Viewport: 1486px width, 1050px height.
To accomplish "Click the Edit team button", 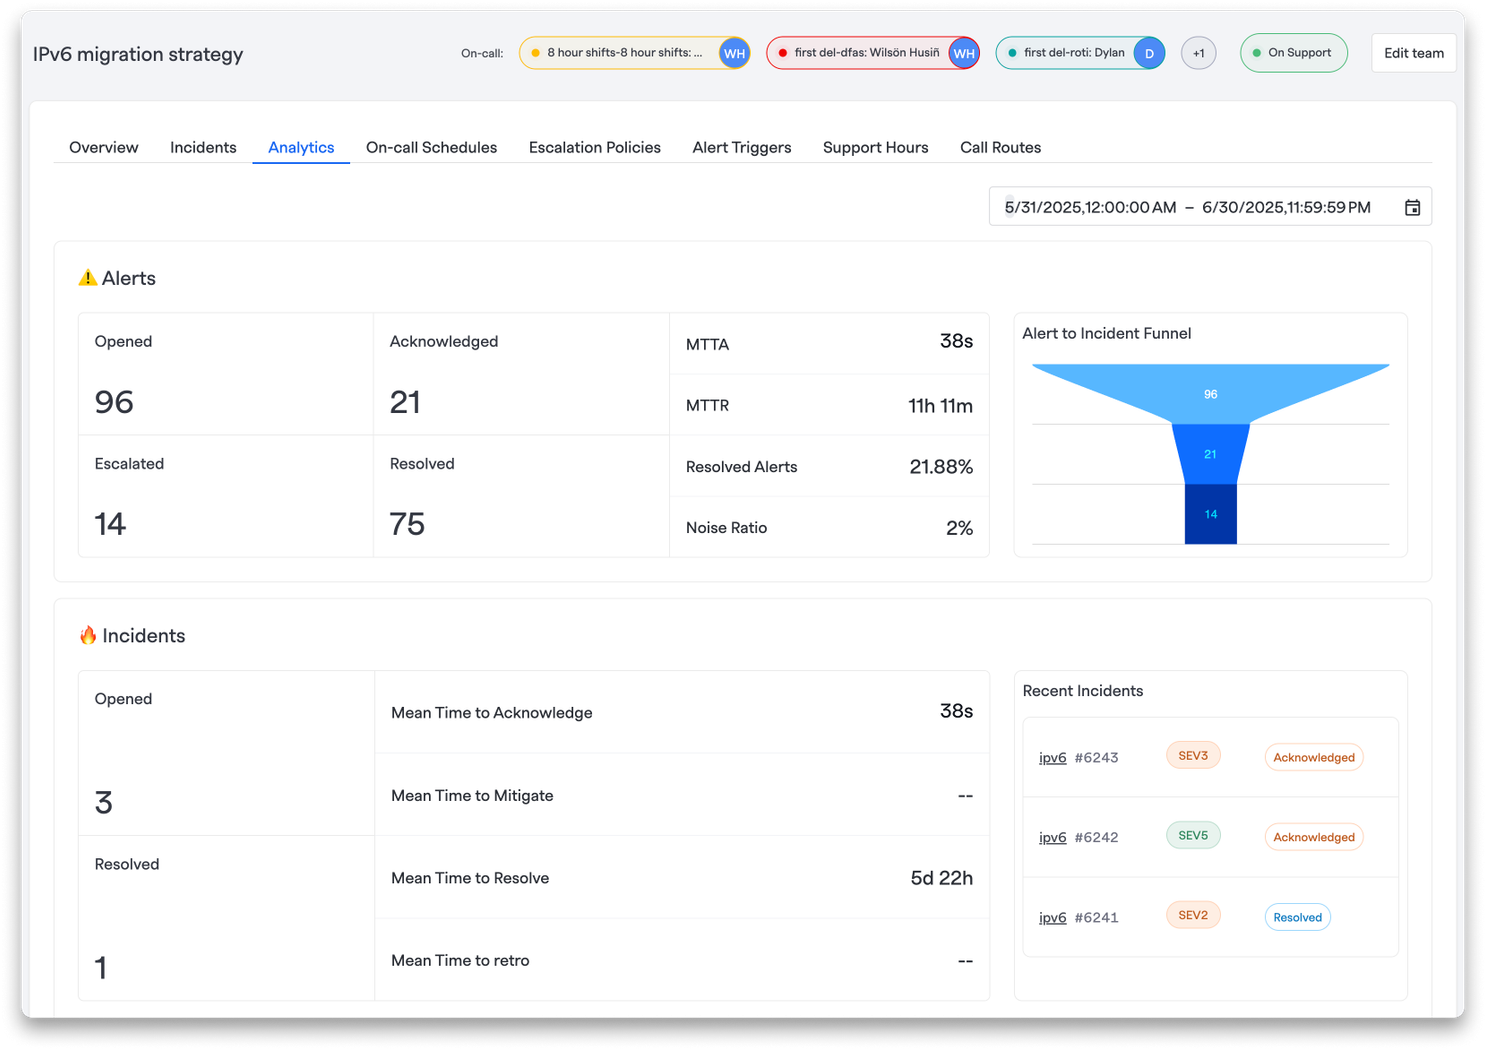I will pos(1413,53).
